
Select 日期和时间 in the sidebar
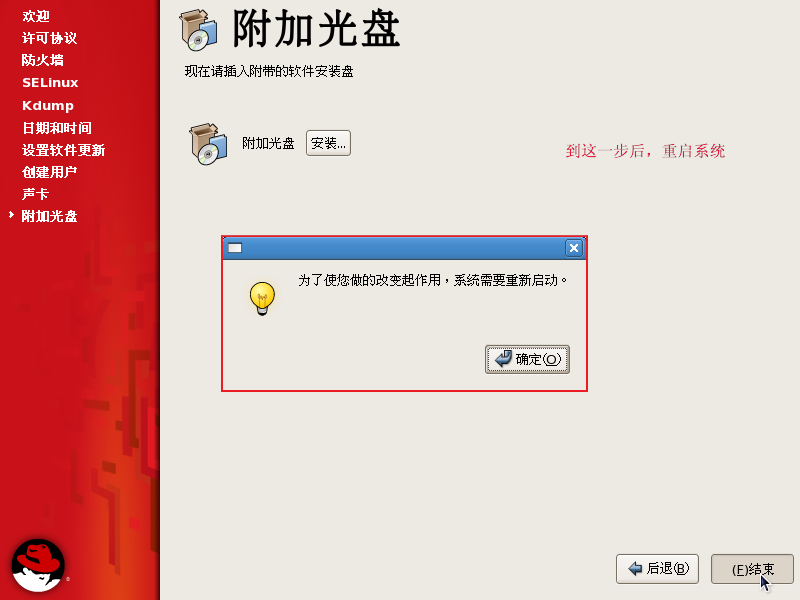(x=57, y=128)
